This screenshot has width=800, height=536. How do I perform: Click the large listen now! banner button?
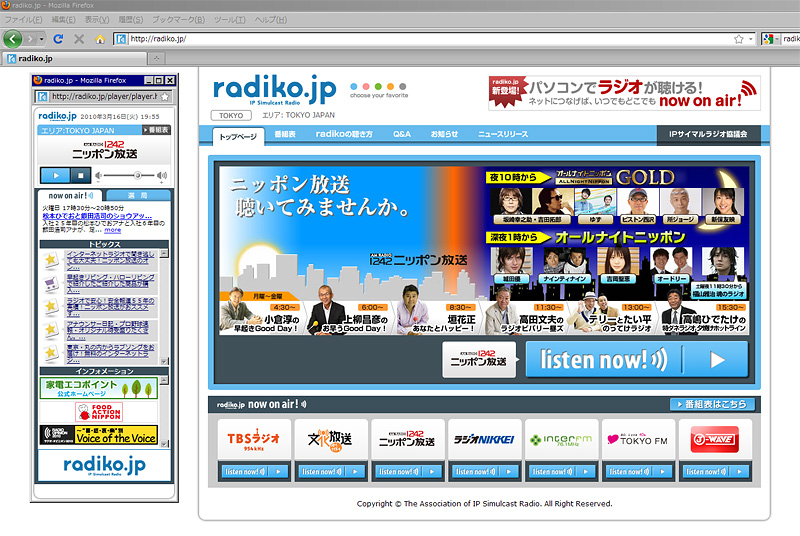[636, 360]
